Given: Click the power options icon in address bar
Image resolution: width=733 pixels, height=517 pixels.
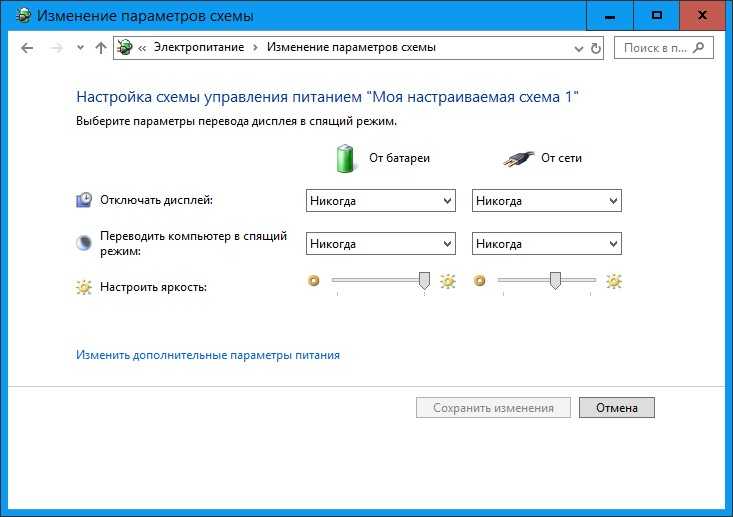Looking at the screenshot, I should (x=125, y=47).
